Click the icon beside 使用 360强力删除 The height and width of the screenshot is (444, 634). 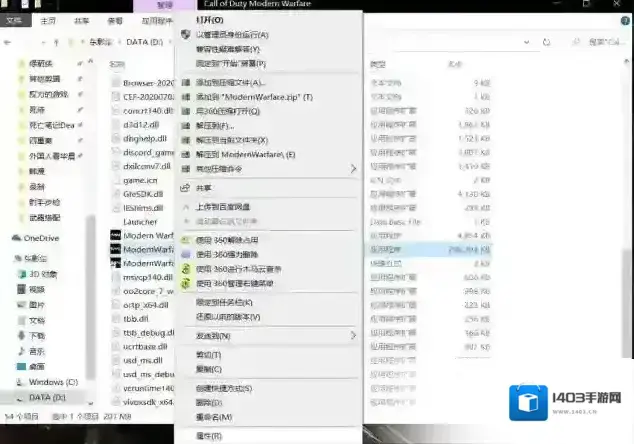coord(186,254)
